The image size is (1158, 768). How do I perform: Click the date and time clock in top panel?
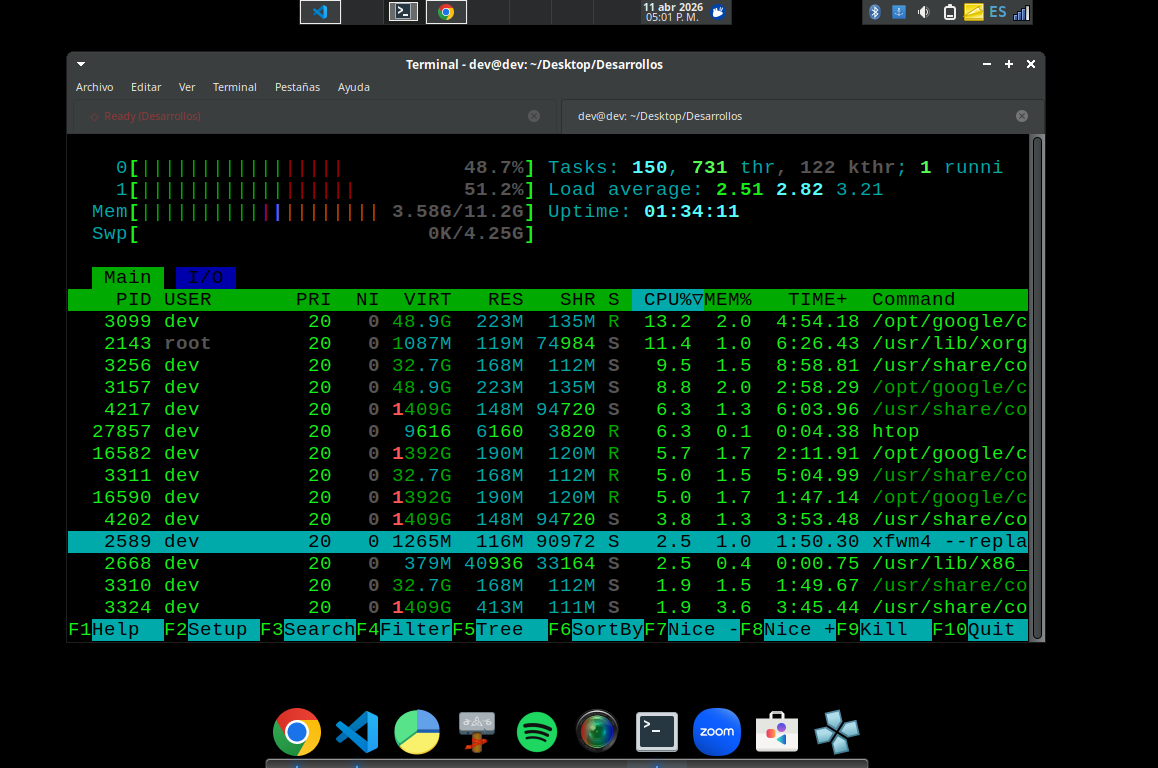[x=673, y=12]
